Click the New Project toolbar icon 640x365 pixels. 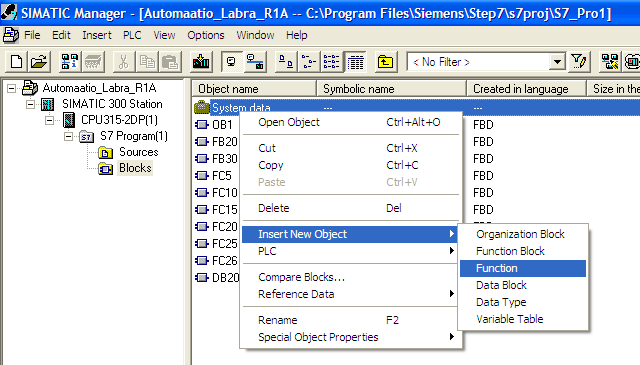point(16,62)
